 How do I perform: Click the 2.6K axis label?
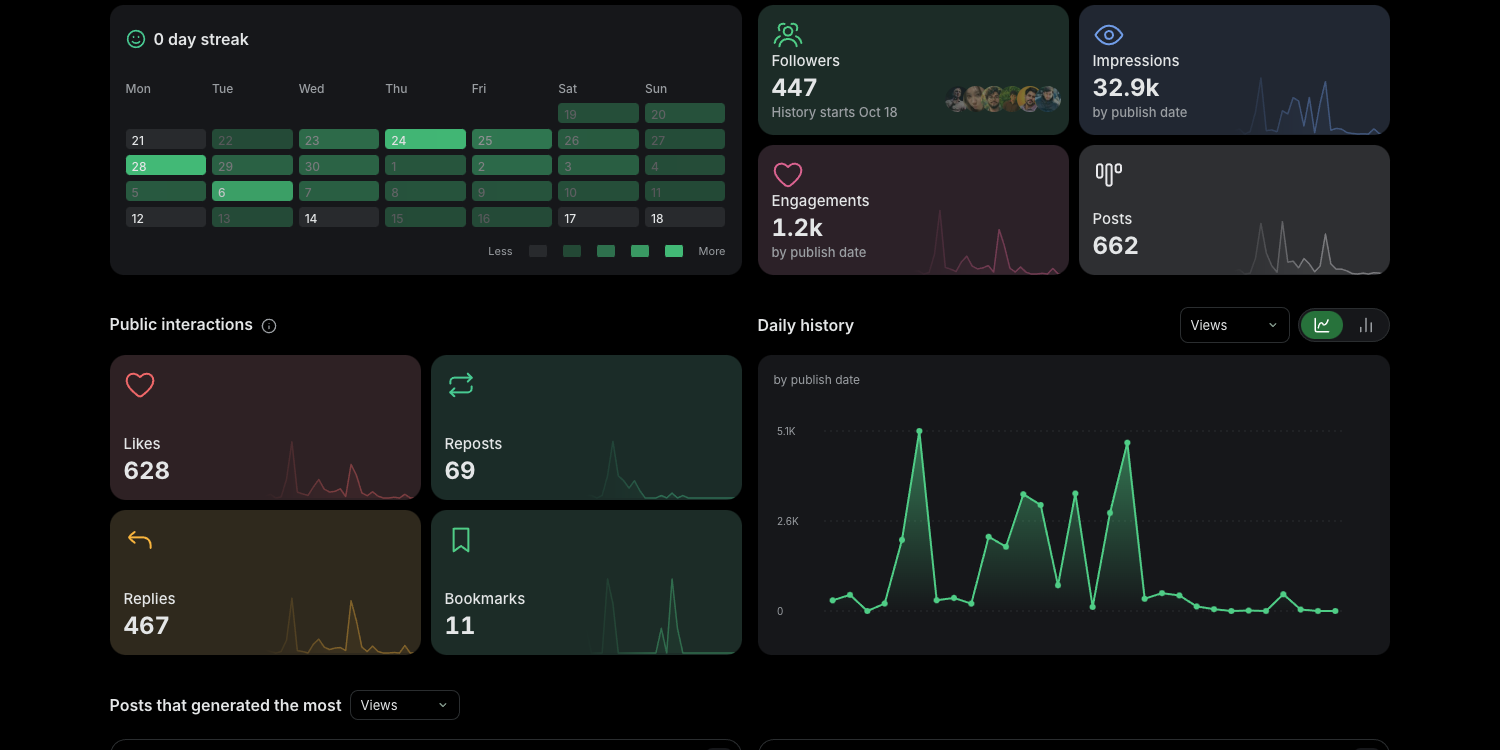coord(787,521)
